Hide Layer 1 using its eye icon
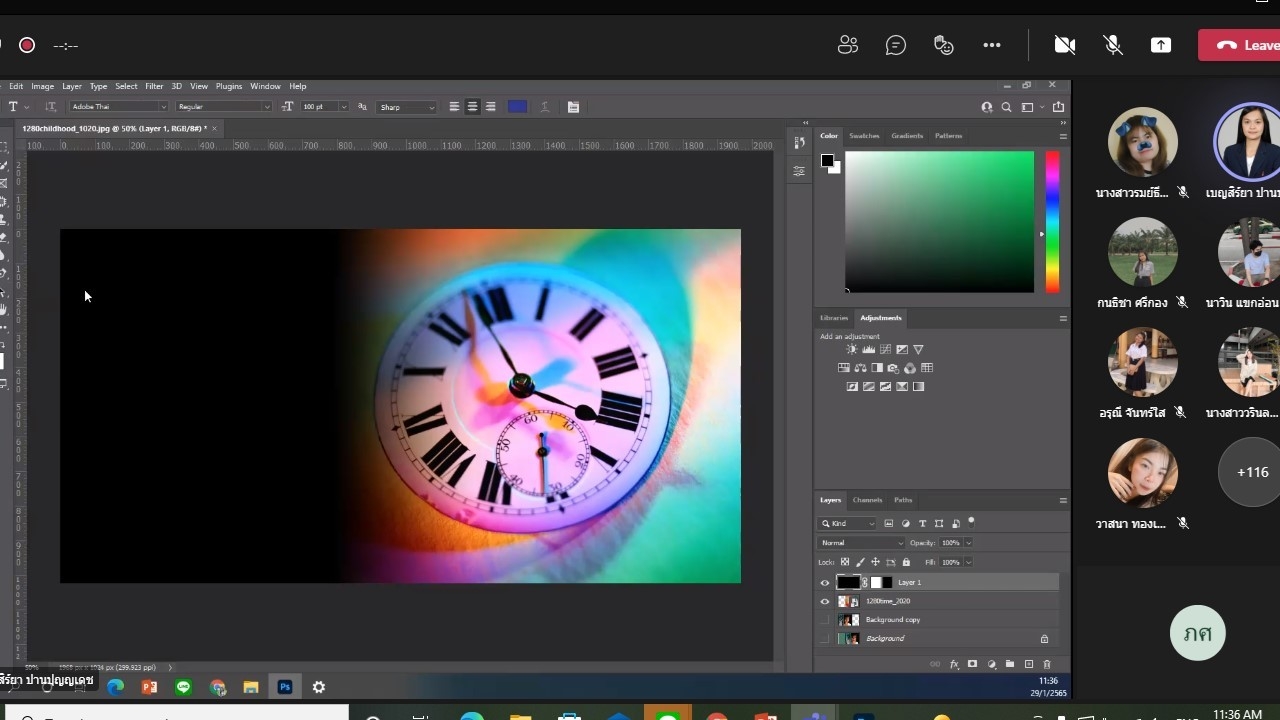 click(x=825, y=582)
